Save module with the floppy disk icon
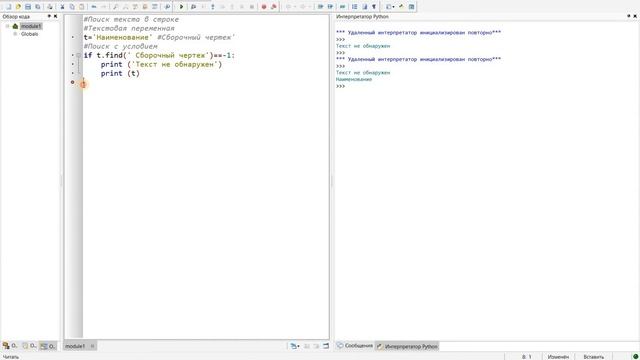 point(28,7)
